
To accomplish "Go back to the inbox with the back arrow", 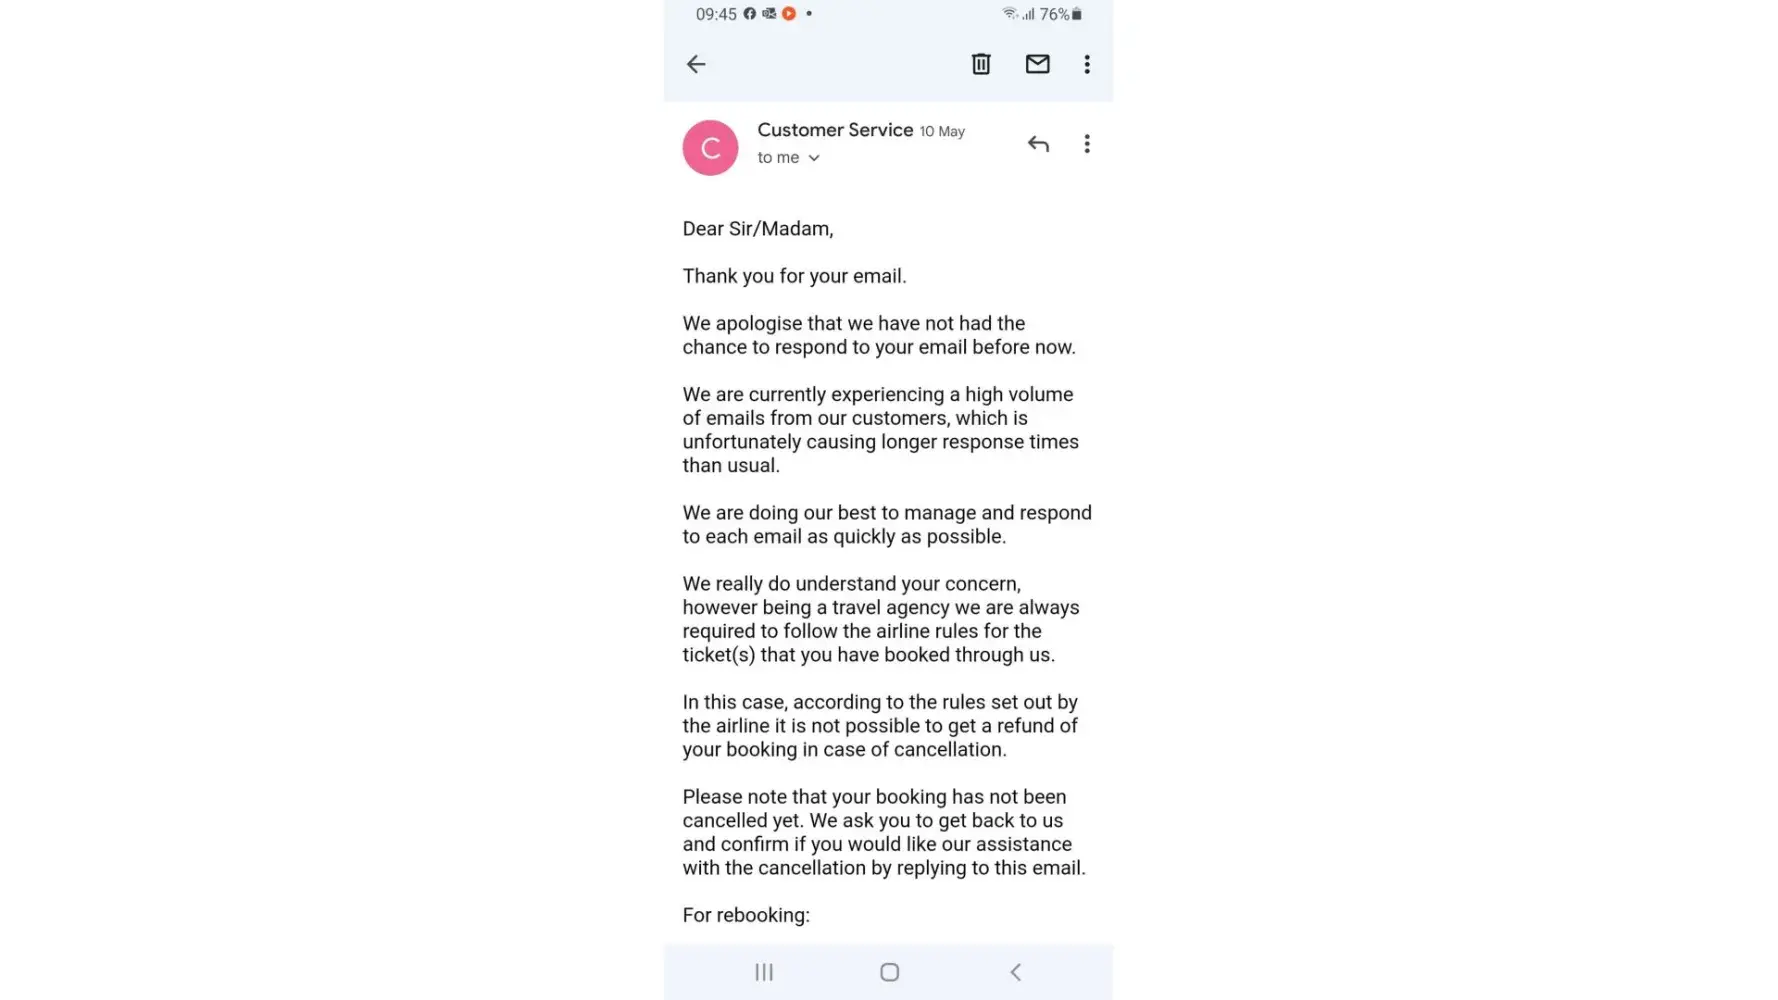I will click(696, 64).
